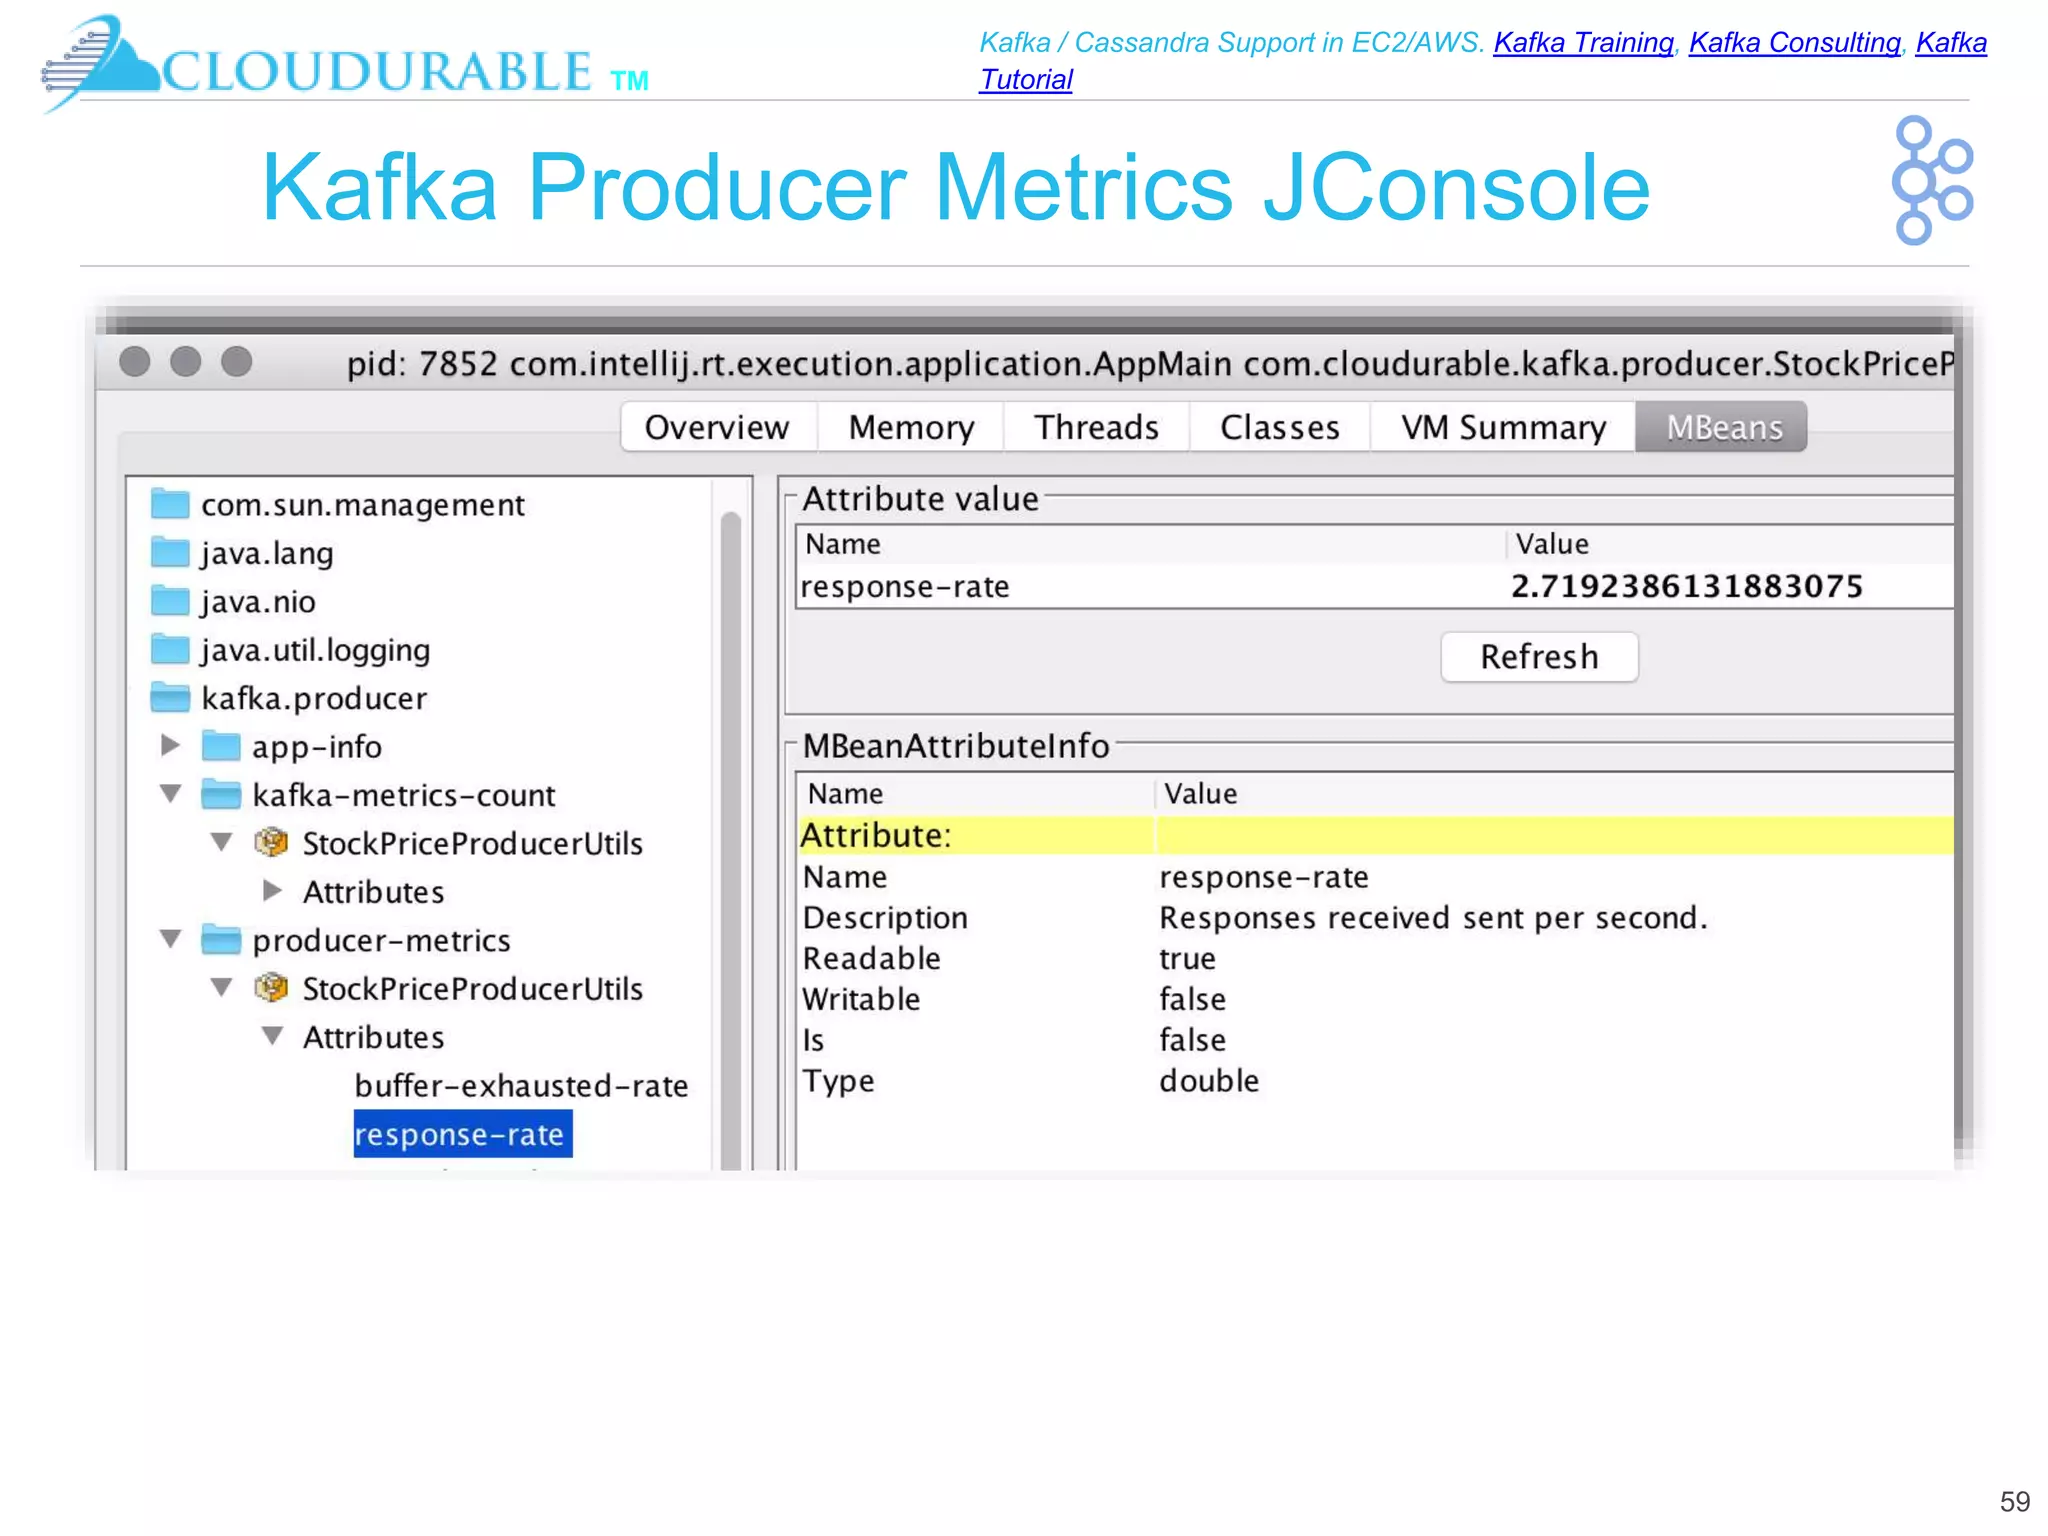Click the kafka.producer folder icon
Viewport: 2048px width, 1536px height.
[169, 697]
